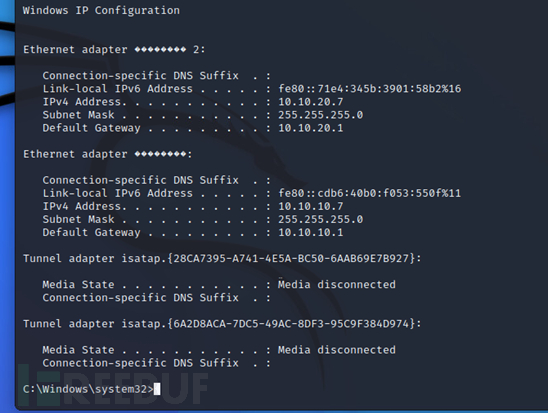Click 'Media disconnected' under the 6A2D8ACA adapter
The image size is (548, 413).
pos(337,350)
